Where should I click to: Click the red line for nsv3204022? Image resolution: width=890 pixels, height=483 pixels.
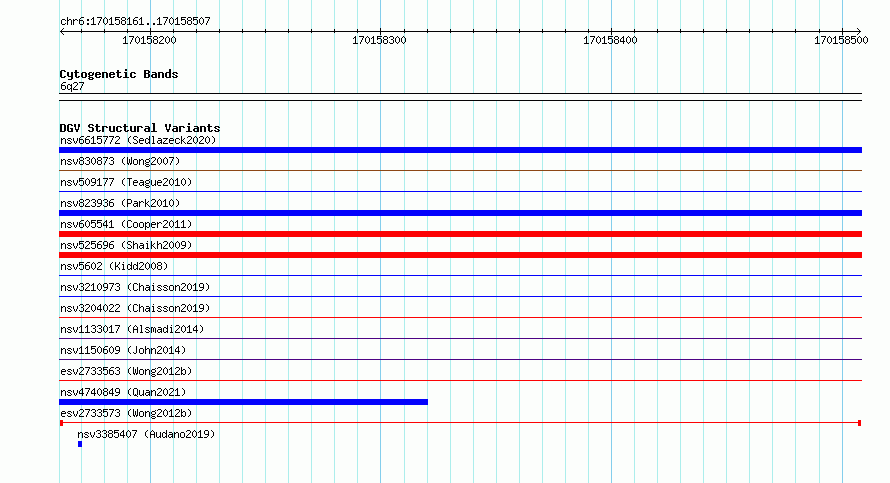(x=460, y=317)
